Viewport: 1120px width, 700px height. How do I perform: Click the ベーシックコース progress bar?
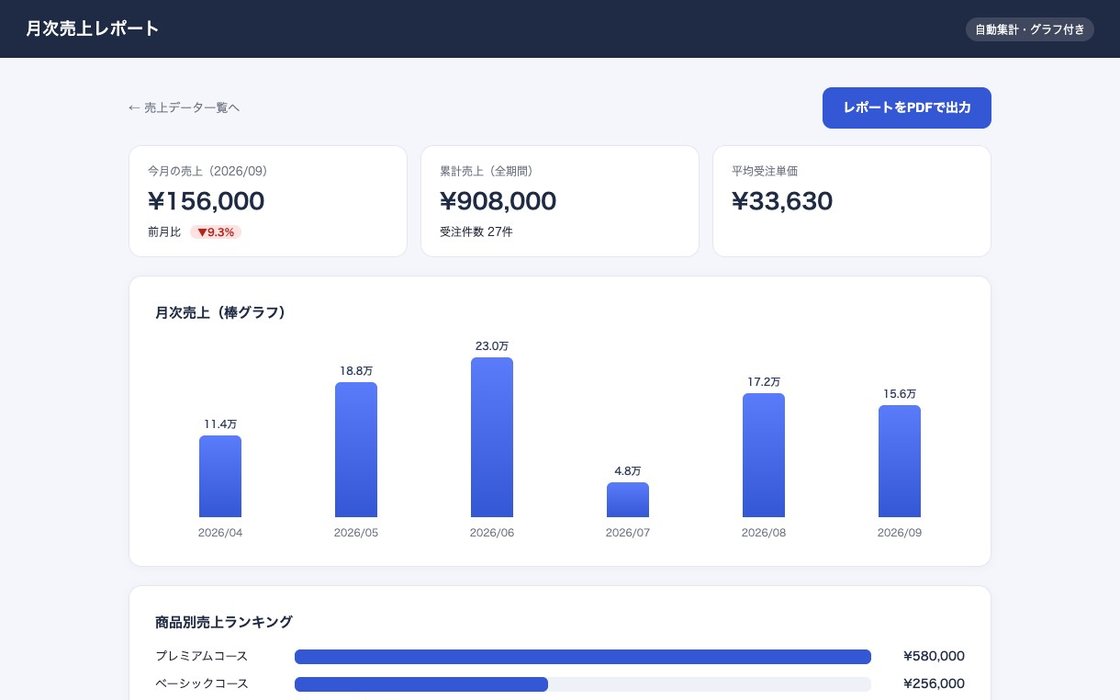583,684
